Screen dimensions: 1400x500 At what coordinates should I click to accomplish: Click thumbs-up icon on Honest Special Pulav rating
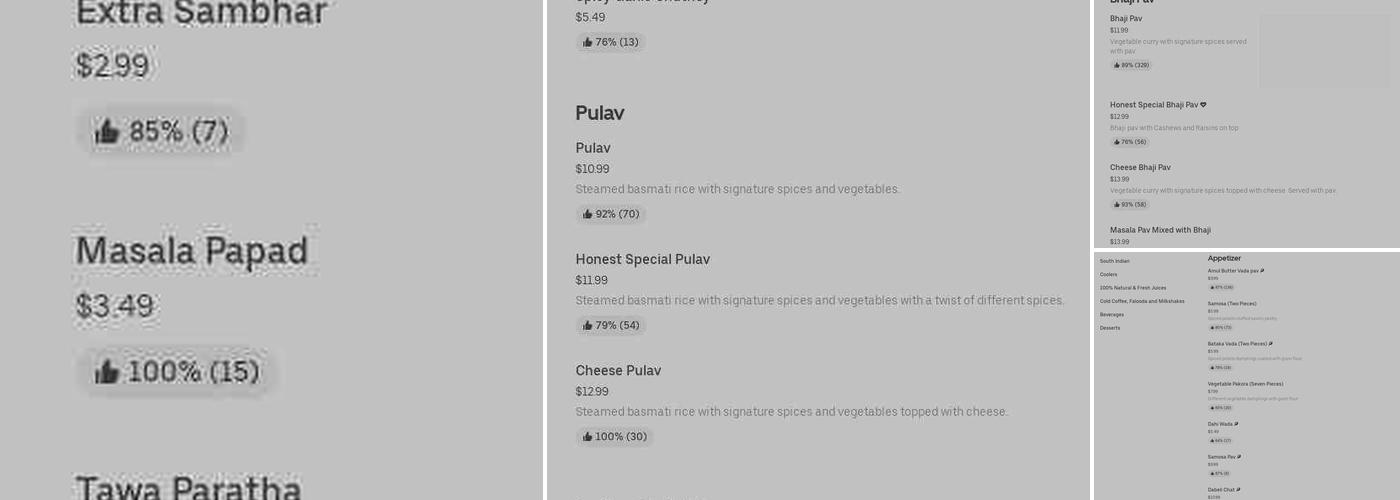588,325
